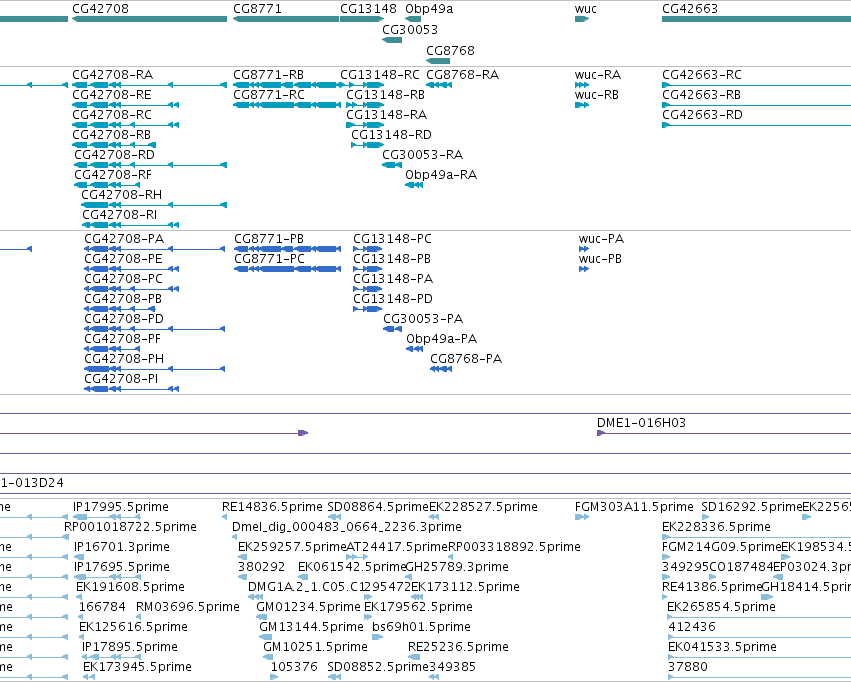Select transcript wuc-RA
851x682 pixels.
pyautogui.click(x=598, y=75)
